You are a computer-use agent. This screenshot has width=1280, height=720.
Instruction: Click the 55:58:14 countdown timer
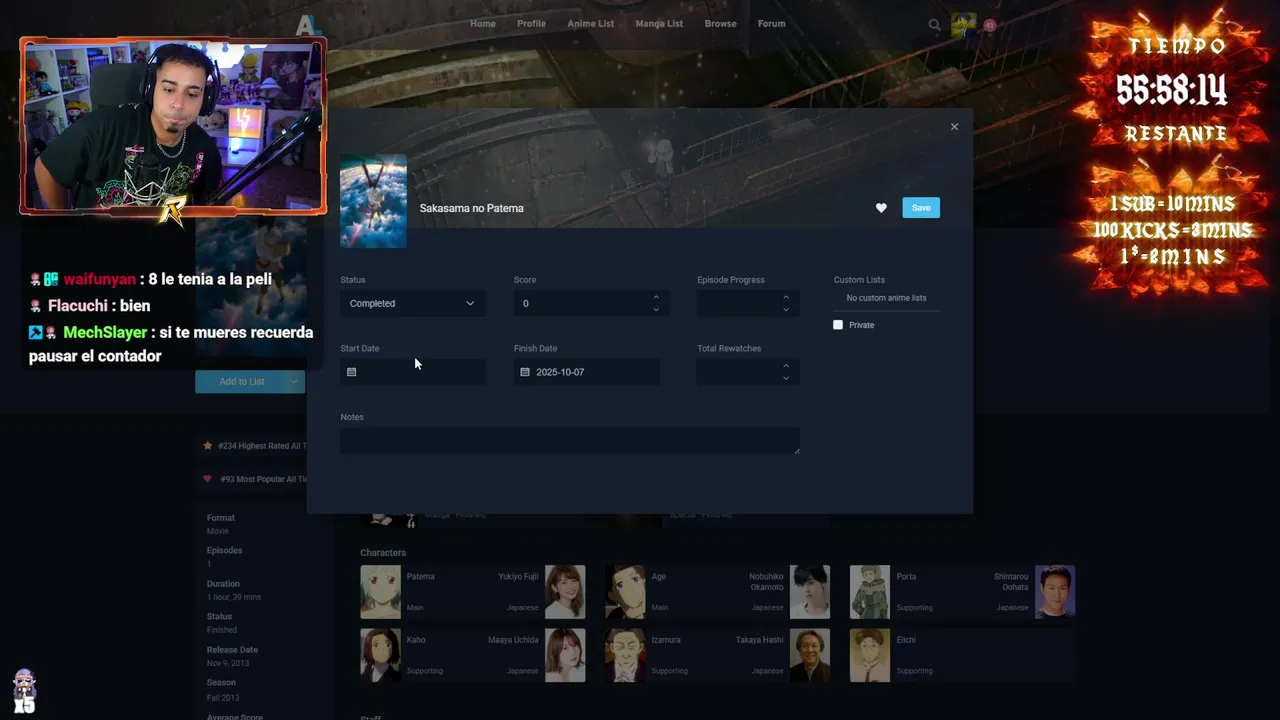point(1171,91)
